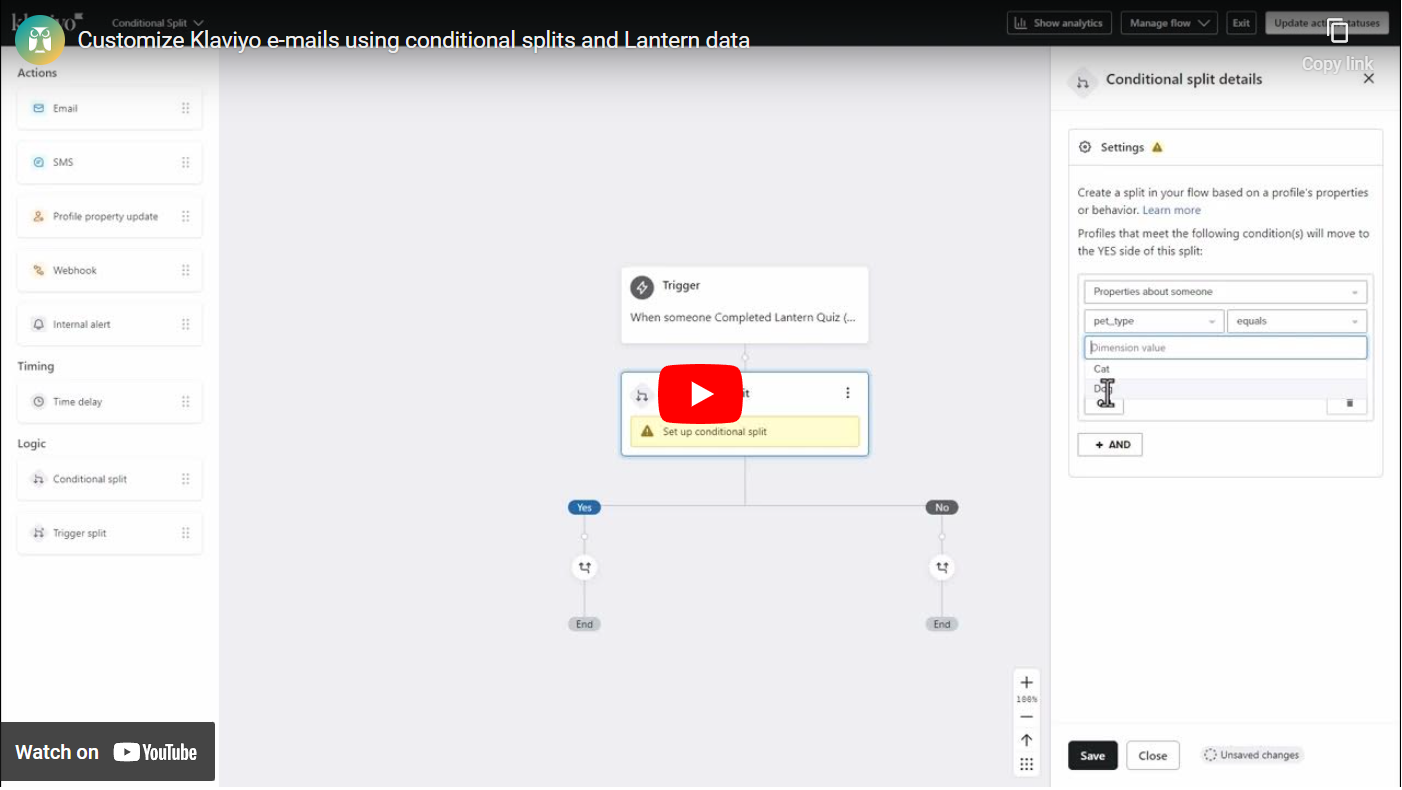Click the Show analytics button
Viewport: 1402px width, 790px height.
[x=1059, y=23]
